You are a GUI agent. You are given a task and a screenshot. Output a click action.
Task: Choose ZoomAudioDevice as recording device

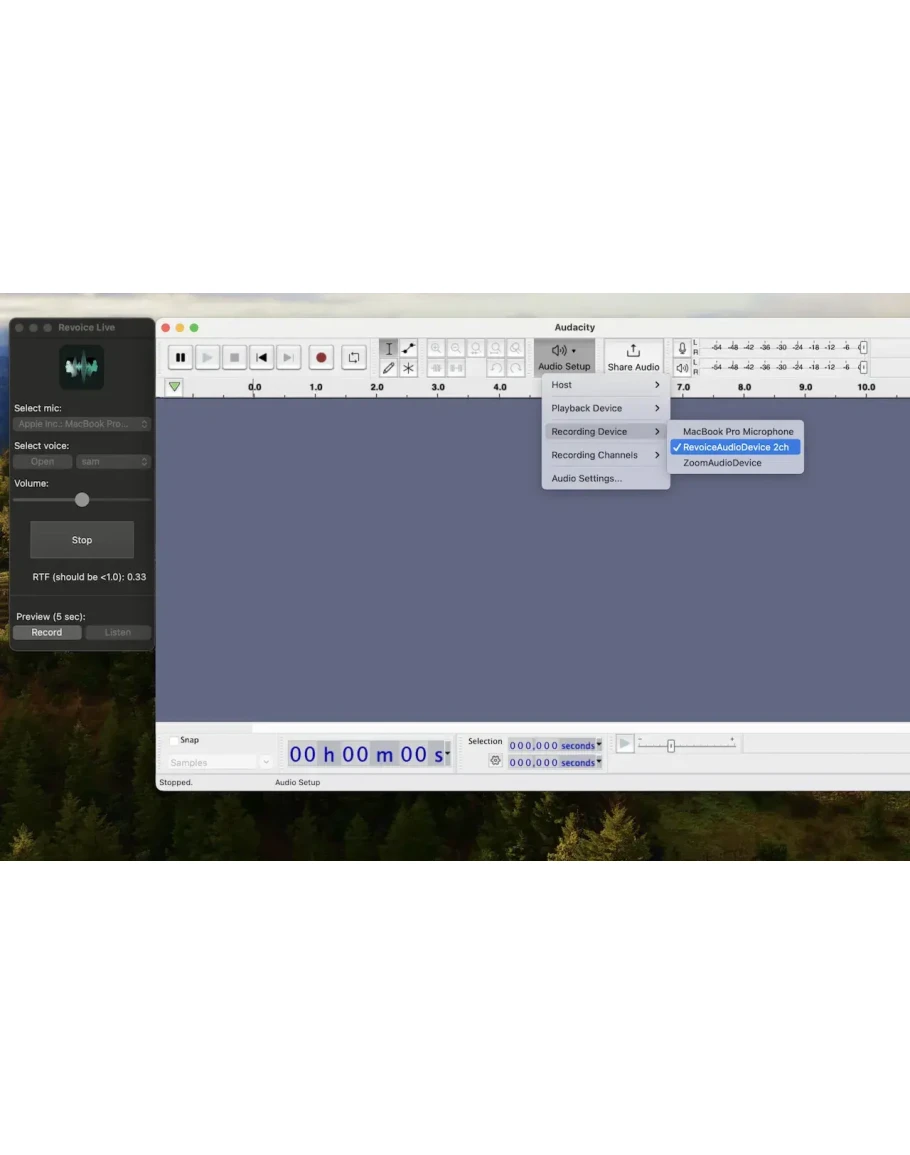click(x=735, y=463)
